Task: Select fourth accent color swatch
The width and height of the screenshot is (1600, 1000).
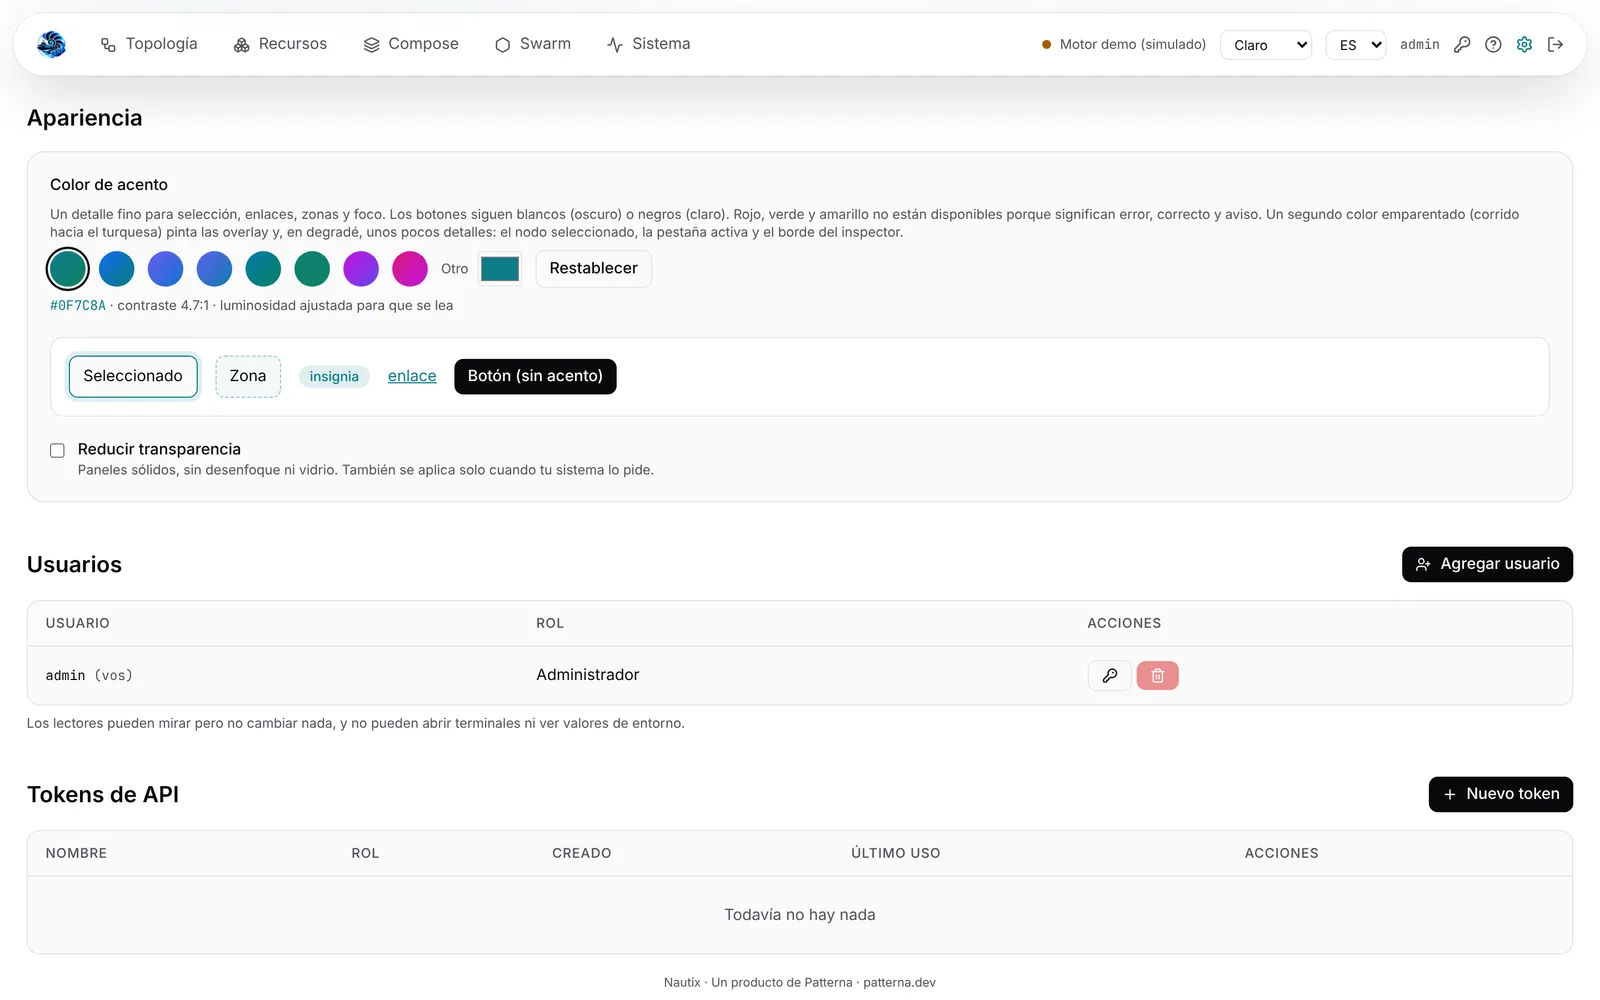Action: [x=215, y=268]
